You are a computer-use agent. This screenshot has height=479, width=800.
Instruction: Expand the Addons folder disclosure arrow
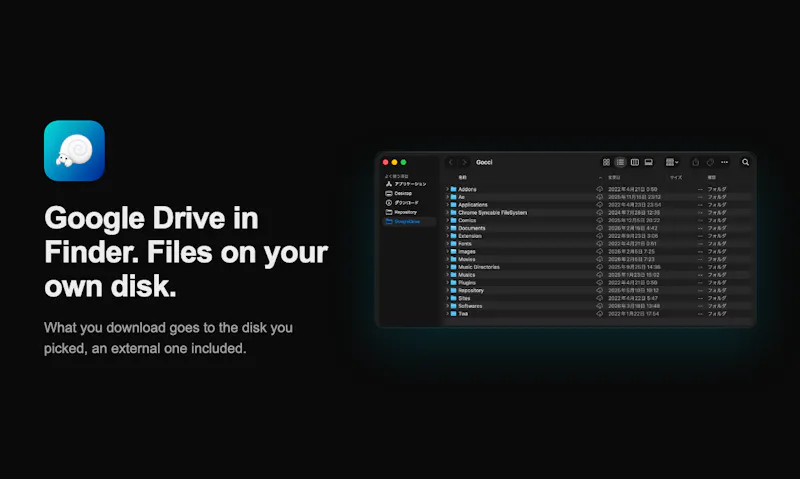tap(447, 189)
